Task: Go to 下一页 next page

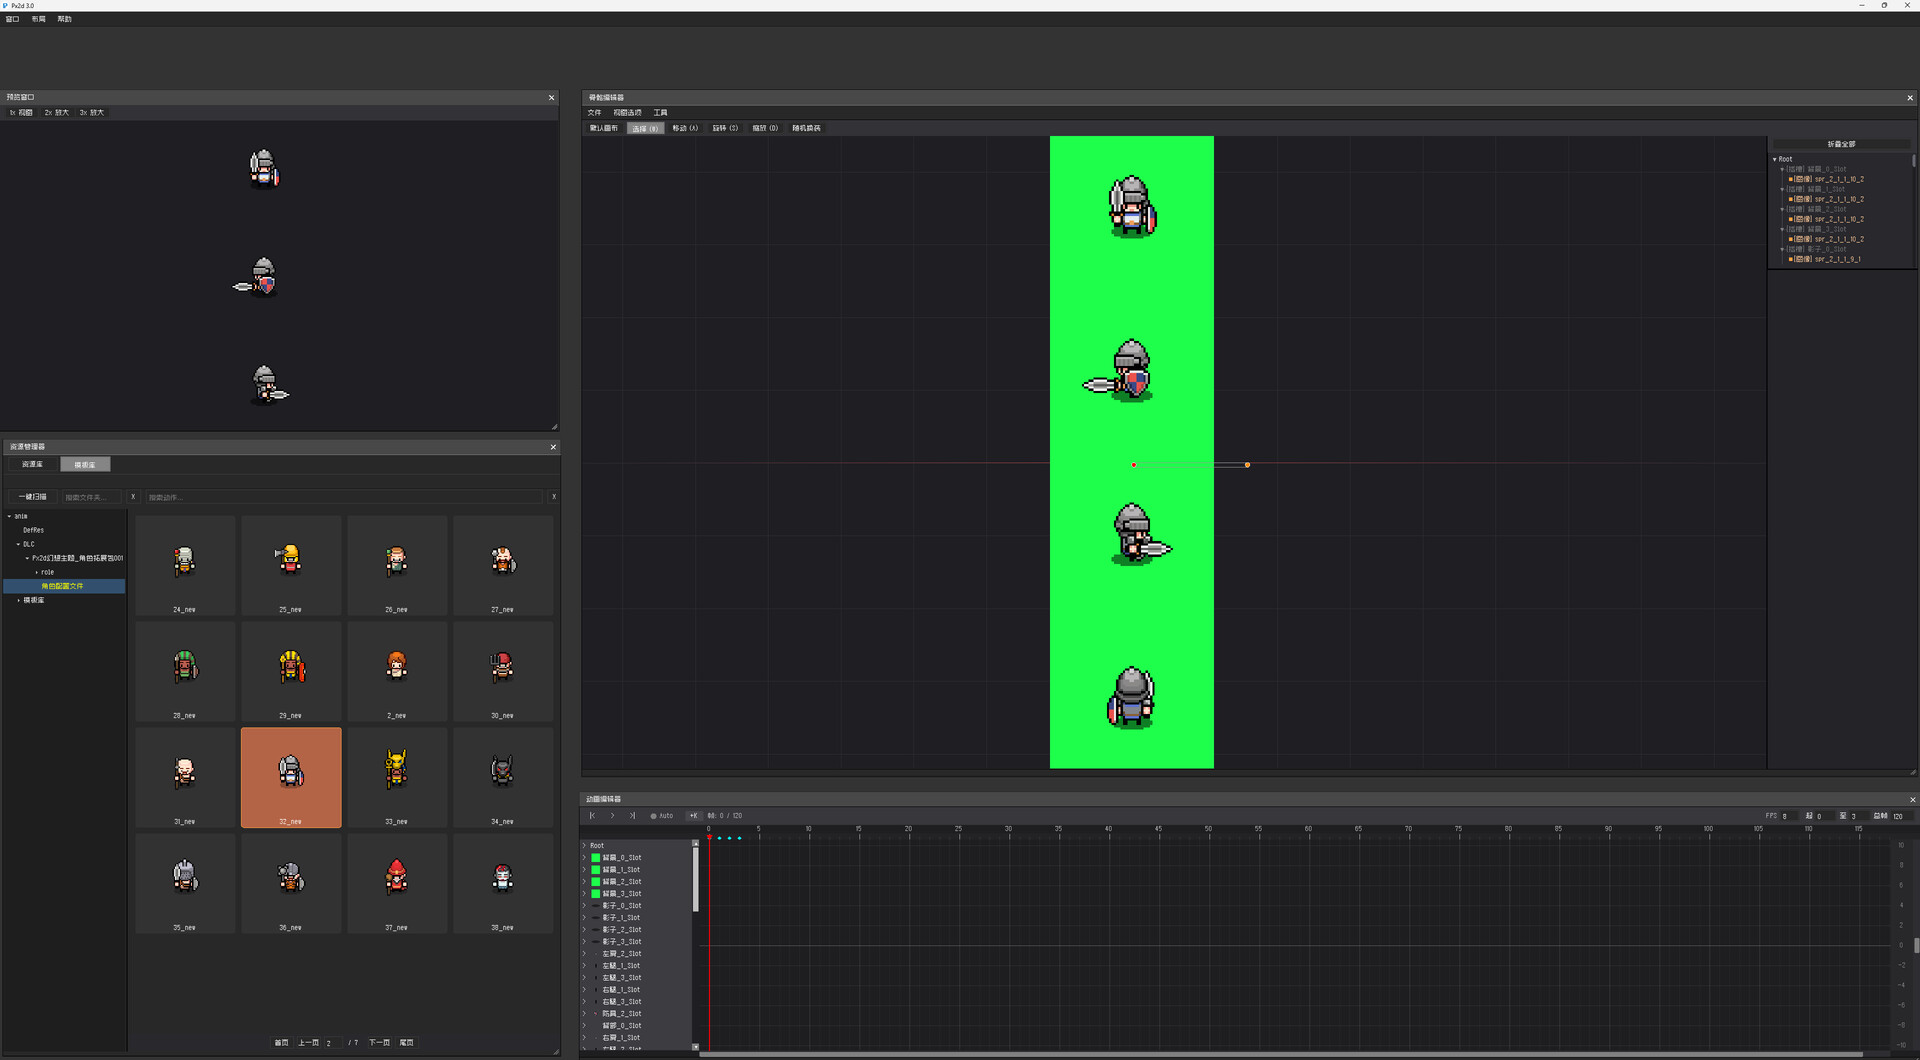Action: point(380,1043)
